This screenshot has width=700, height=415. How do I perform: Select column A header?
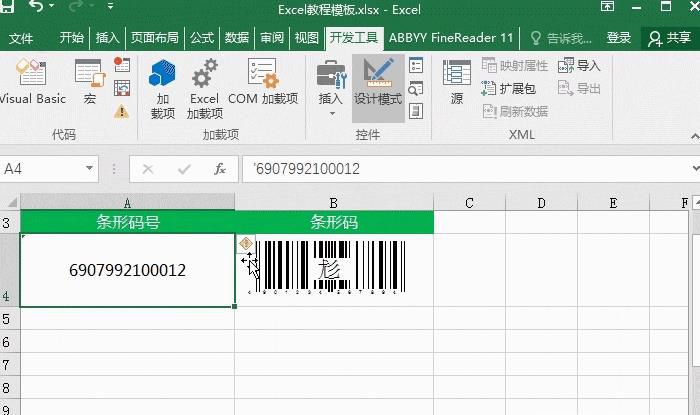point(127,203)
